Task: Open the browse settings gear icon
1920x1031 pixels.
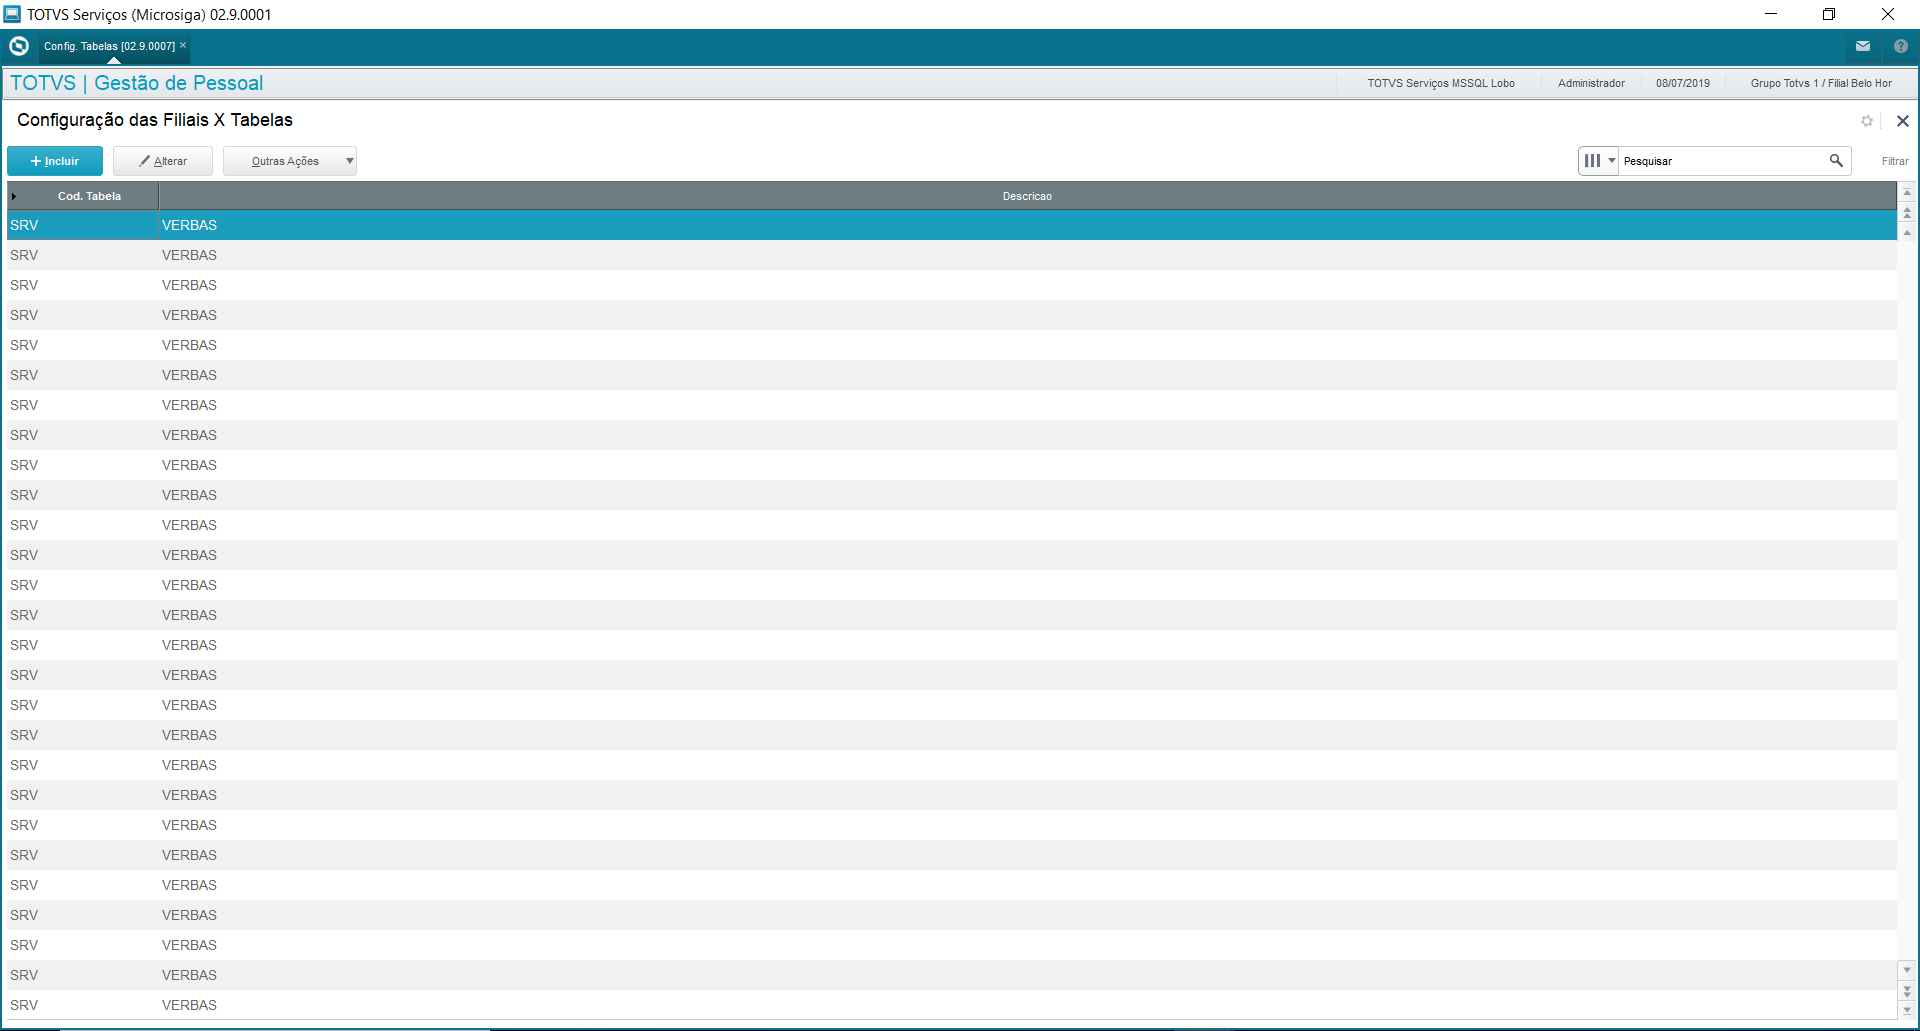Action: tap(1867, 121)
